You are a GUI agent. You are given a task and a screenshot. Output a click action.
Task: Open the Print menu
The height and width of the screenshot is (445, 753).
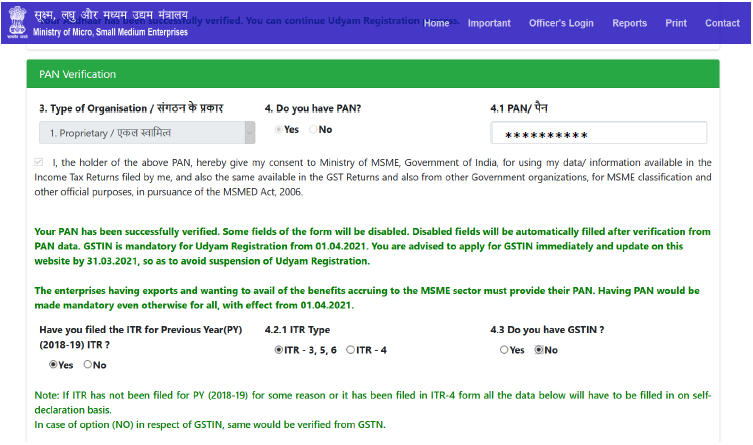tap(676, 23)
